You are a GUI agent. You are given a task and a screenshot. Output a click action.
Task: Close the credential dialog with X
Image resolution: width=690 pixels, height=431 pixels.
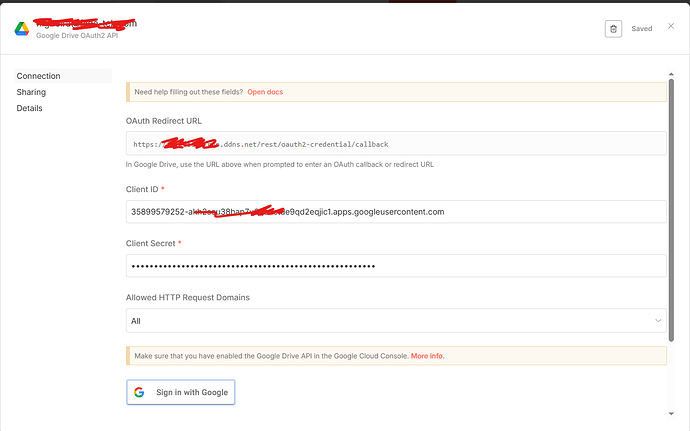coord(671,26)
